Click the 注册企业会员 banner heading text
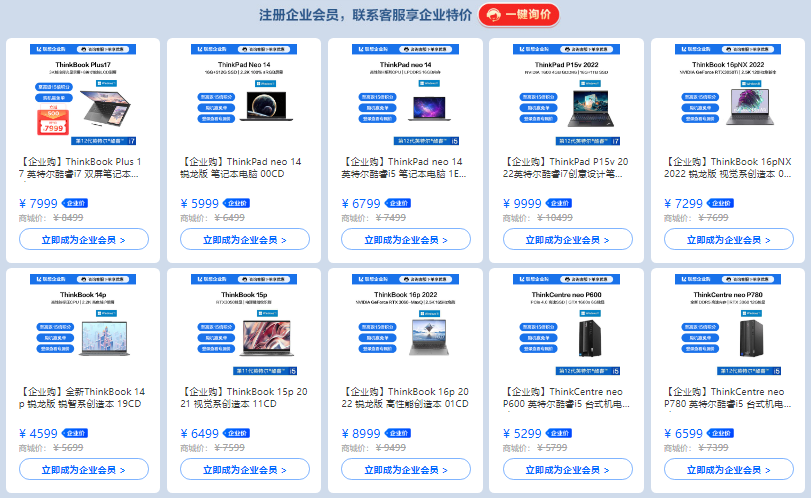The width and height of the screenshot is (811, 498). click(x=365, y=15)
